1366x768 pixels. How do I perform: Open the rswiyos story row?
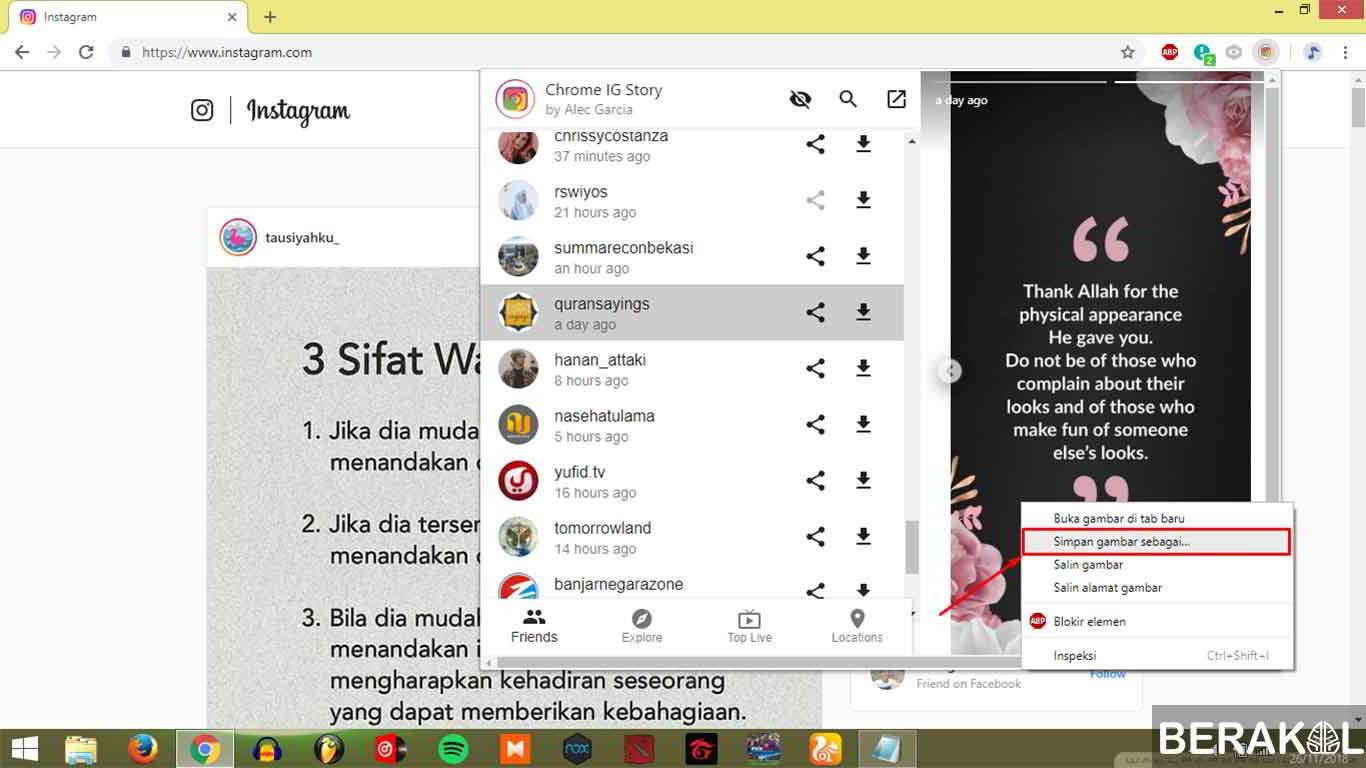click(692, 201)
